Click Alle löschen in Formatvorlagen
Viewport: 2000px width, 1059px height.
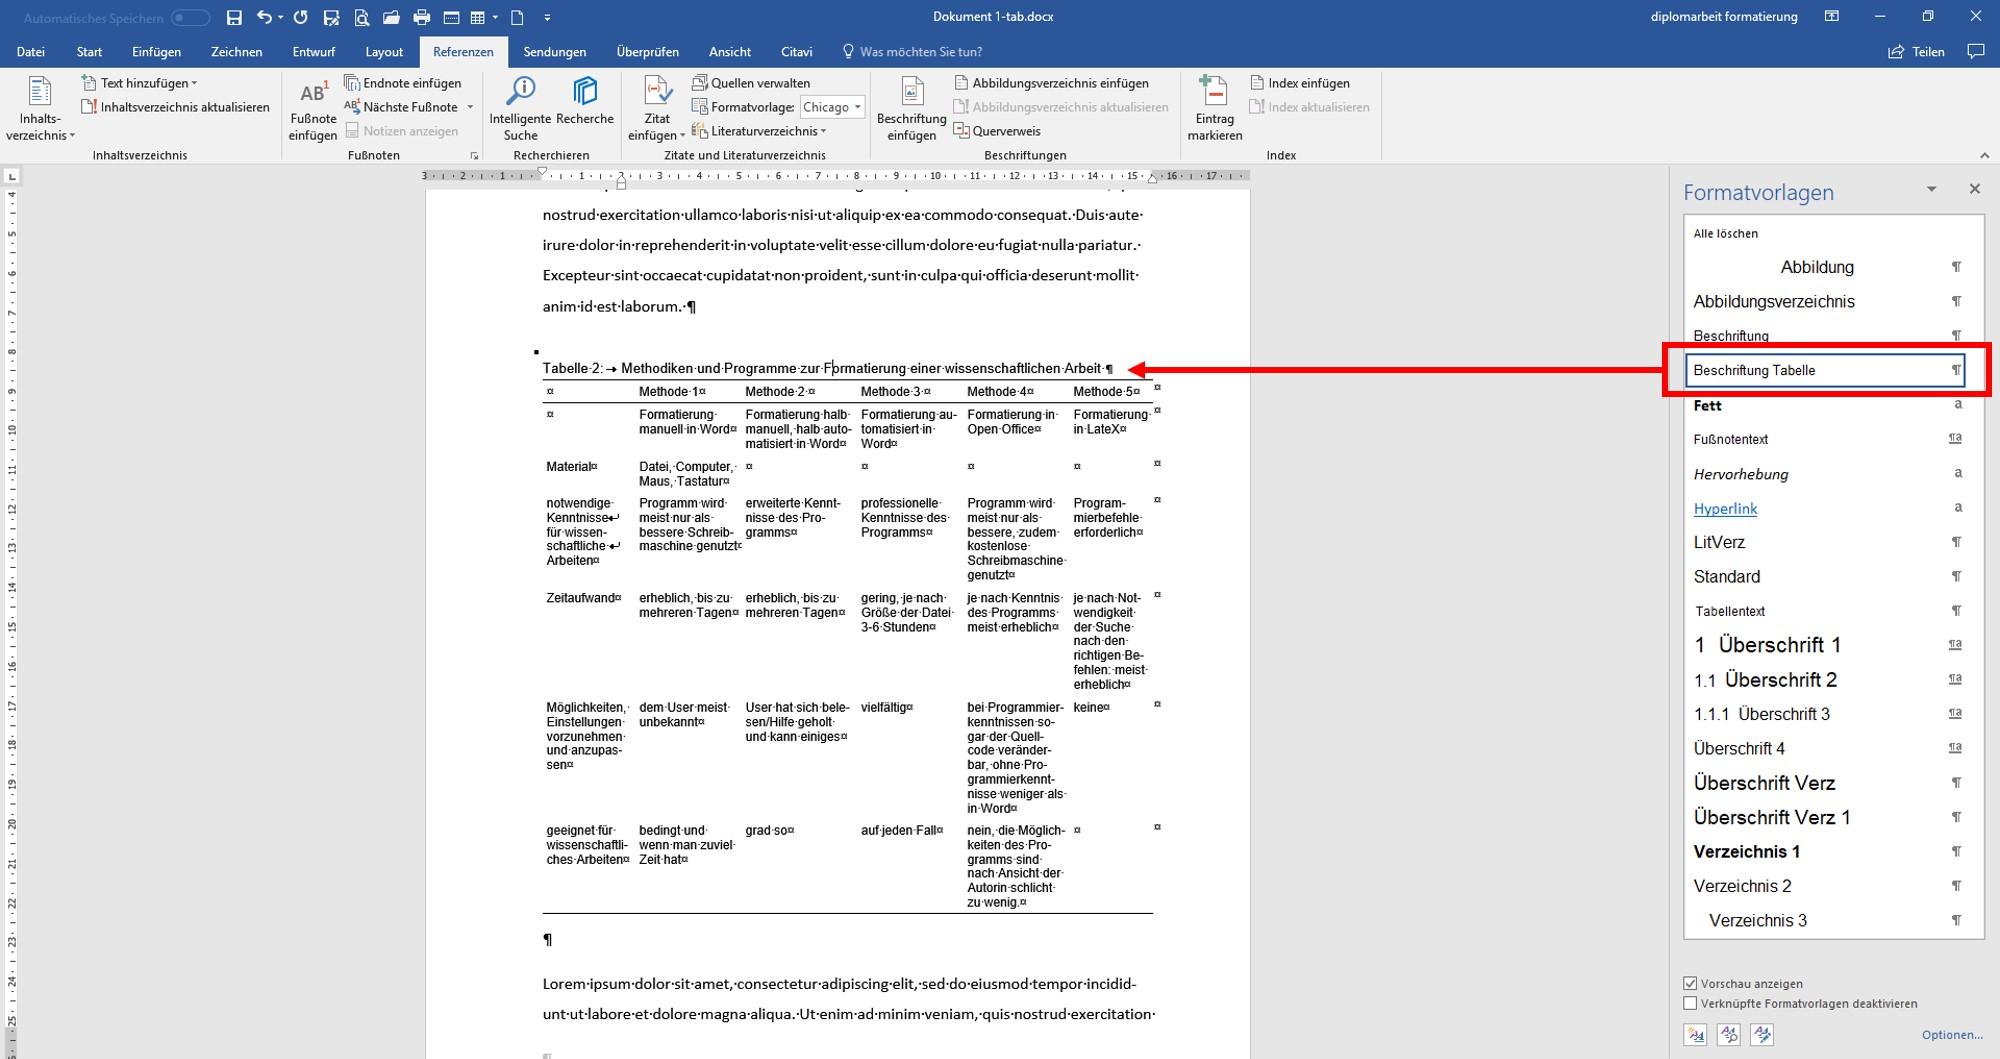1725,233
